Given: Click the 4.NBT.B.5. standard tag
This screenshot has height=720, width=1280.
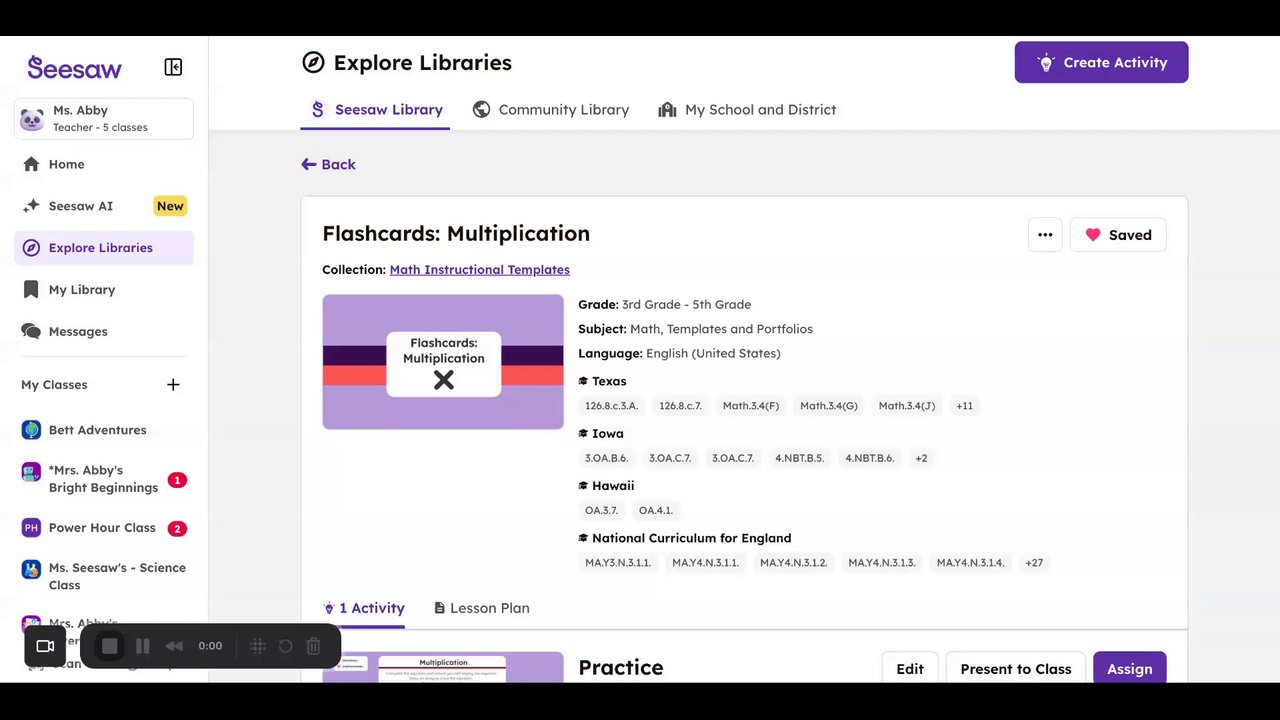Looking at the screenshot, I should [799, 458].
